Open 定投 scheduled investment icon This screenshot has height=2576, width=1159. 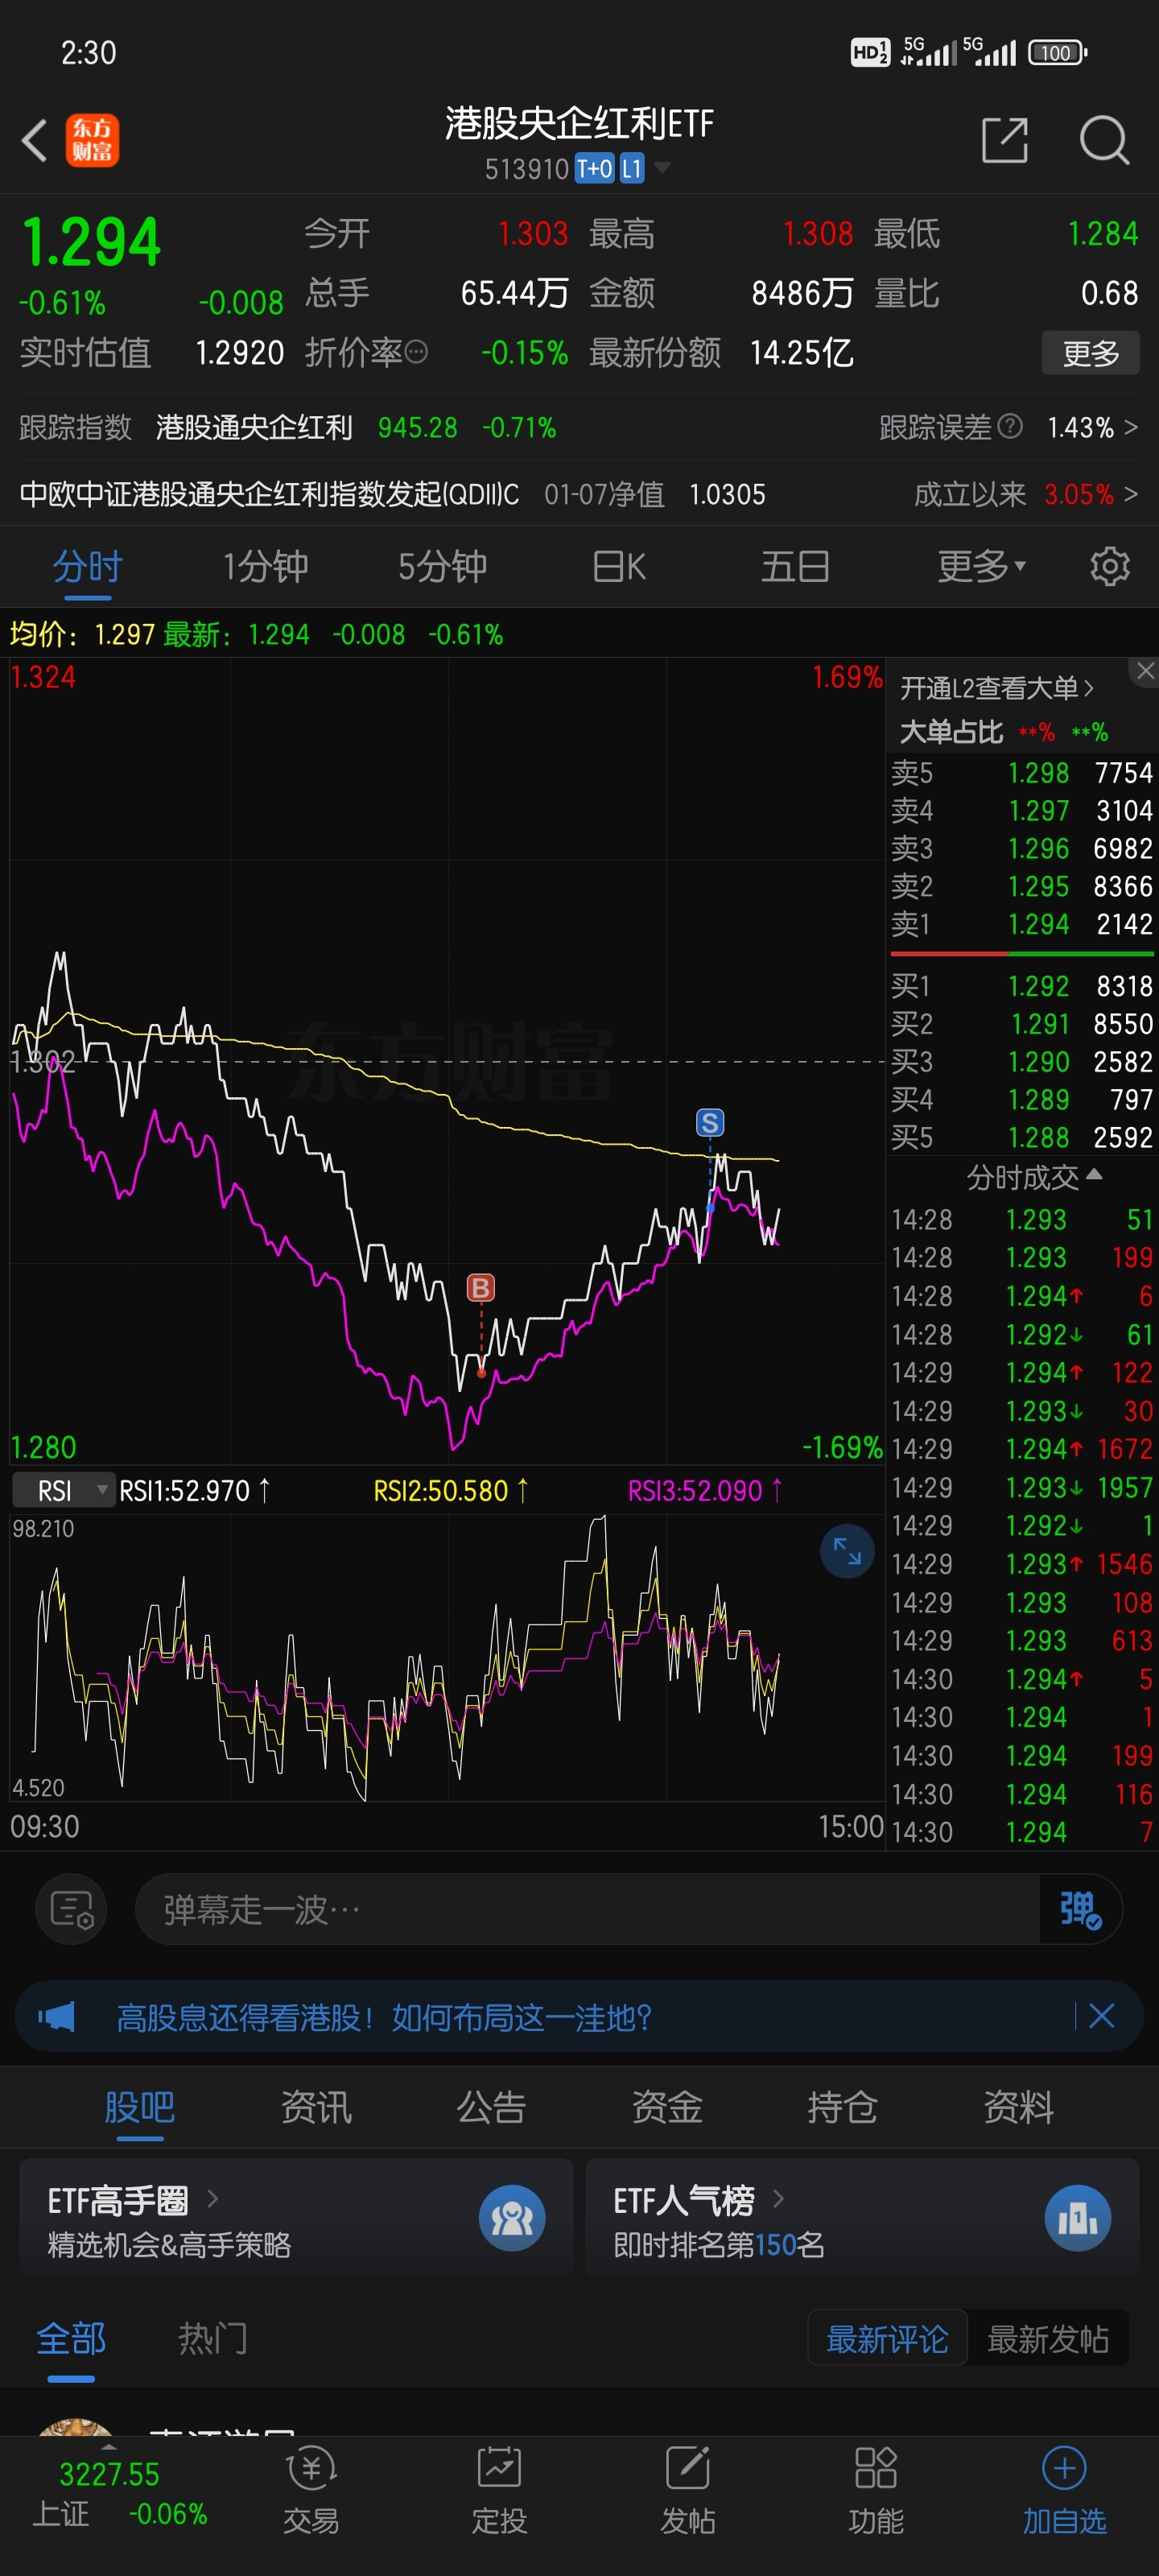(x=499, y=2491)
